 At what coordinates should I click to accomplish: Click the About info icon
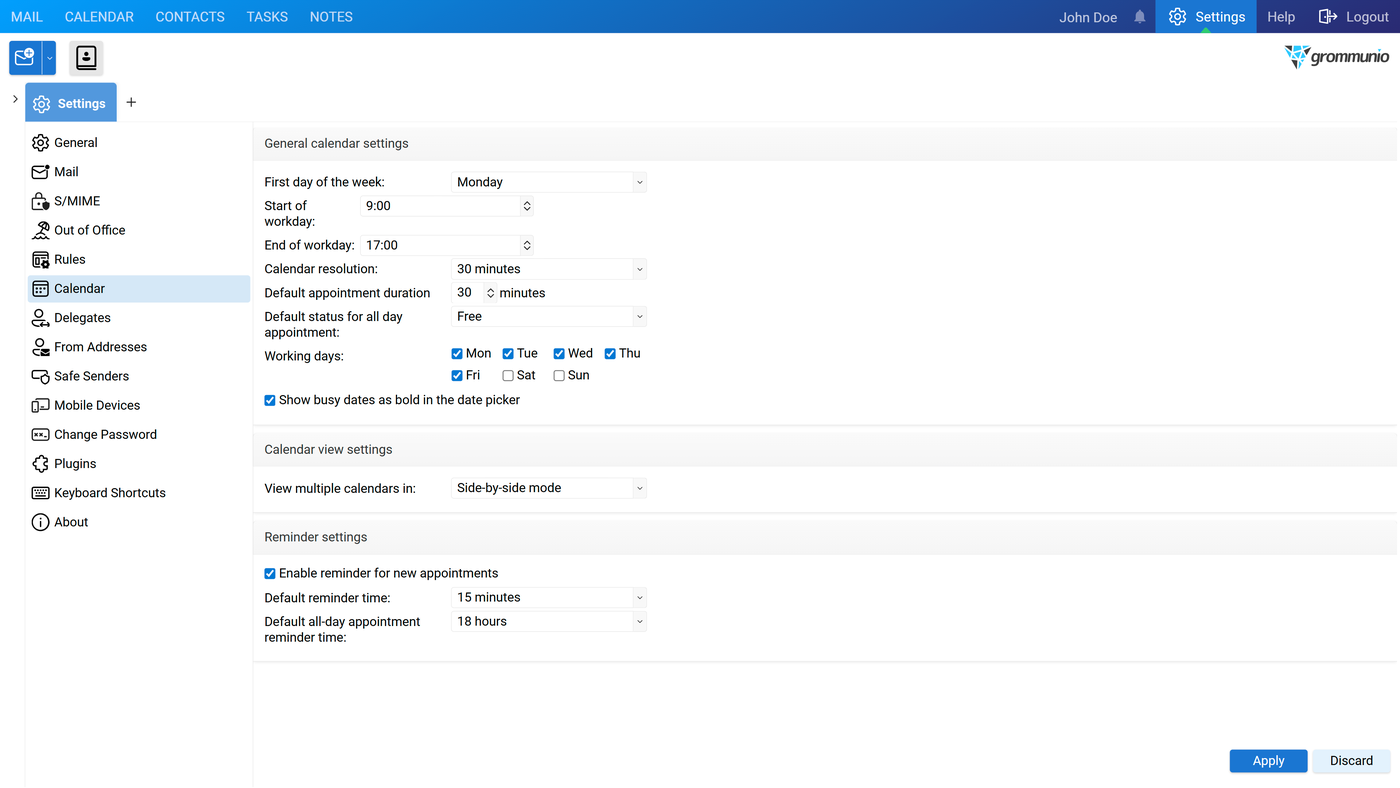coord(40,522)
